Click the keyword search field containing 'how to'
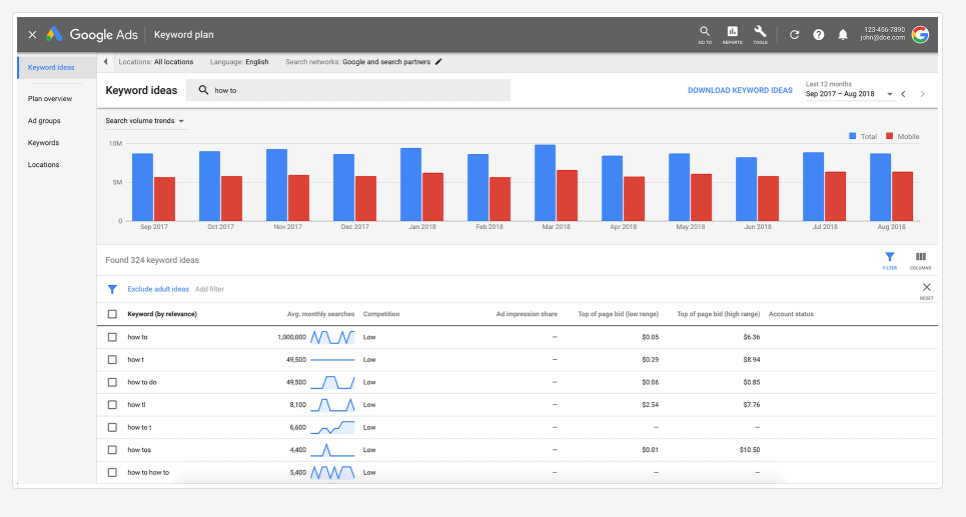Screen dimensions: 966x517 tap(348, 90)
